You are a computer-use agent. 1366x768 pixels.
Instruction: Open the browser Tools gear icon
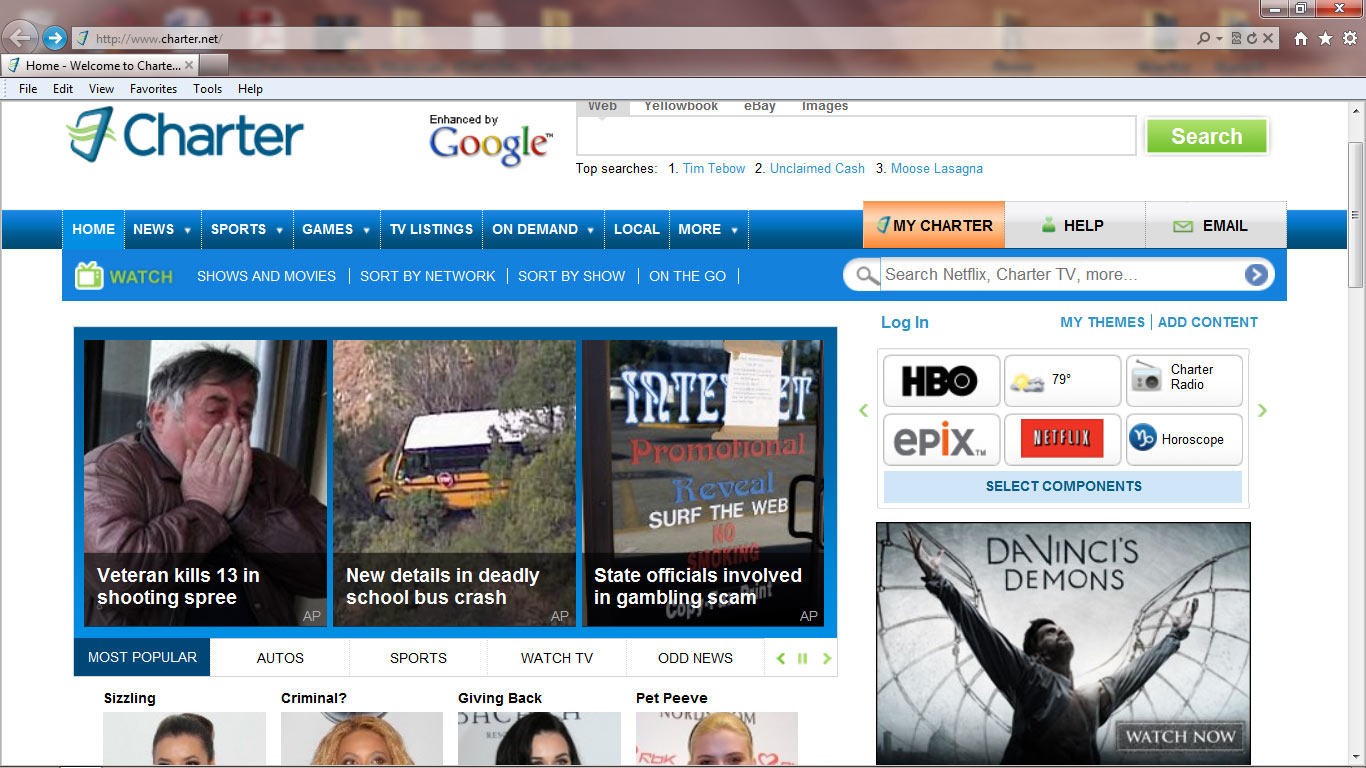(x=1350, y=39)
